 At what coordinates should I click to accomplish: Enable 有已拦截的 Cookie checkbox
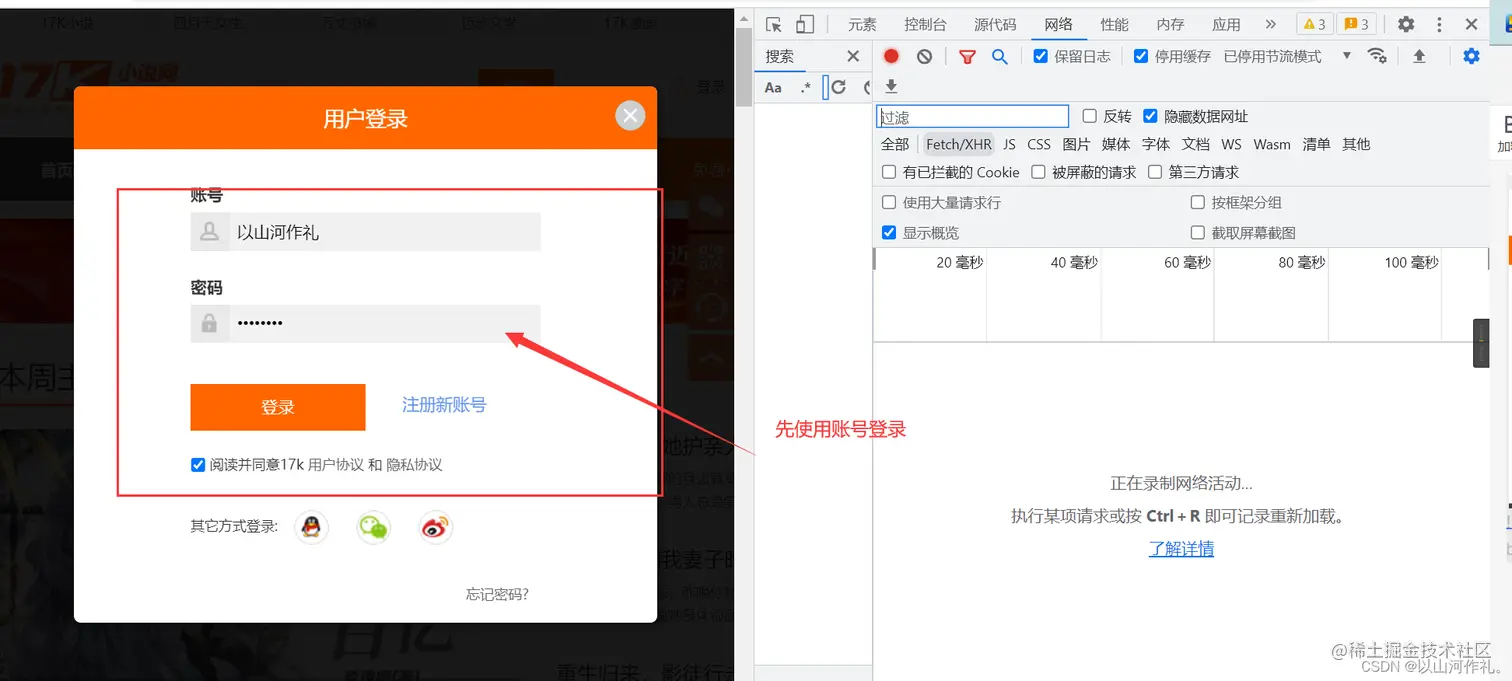[x=889, y=172]
